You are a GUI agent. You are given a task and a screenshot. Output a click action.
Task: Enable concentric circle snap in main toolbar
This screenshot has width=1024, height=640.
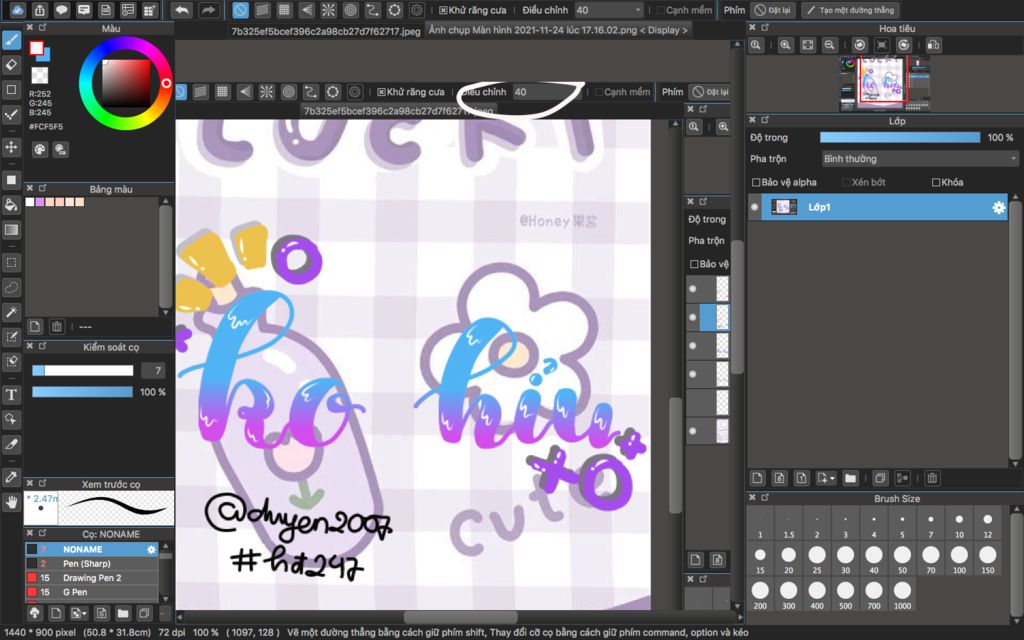pos(351,10)
